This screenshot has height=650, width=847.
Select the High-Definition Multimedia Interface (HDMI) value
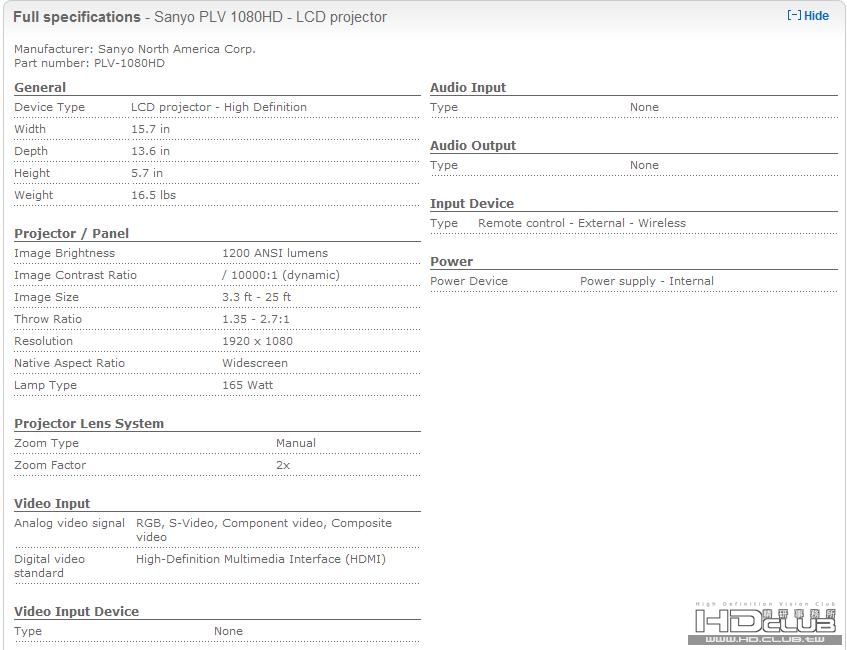261,559
